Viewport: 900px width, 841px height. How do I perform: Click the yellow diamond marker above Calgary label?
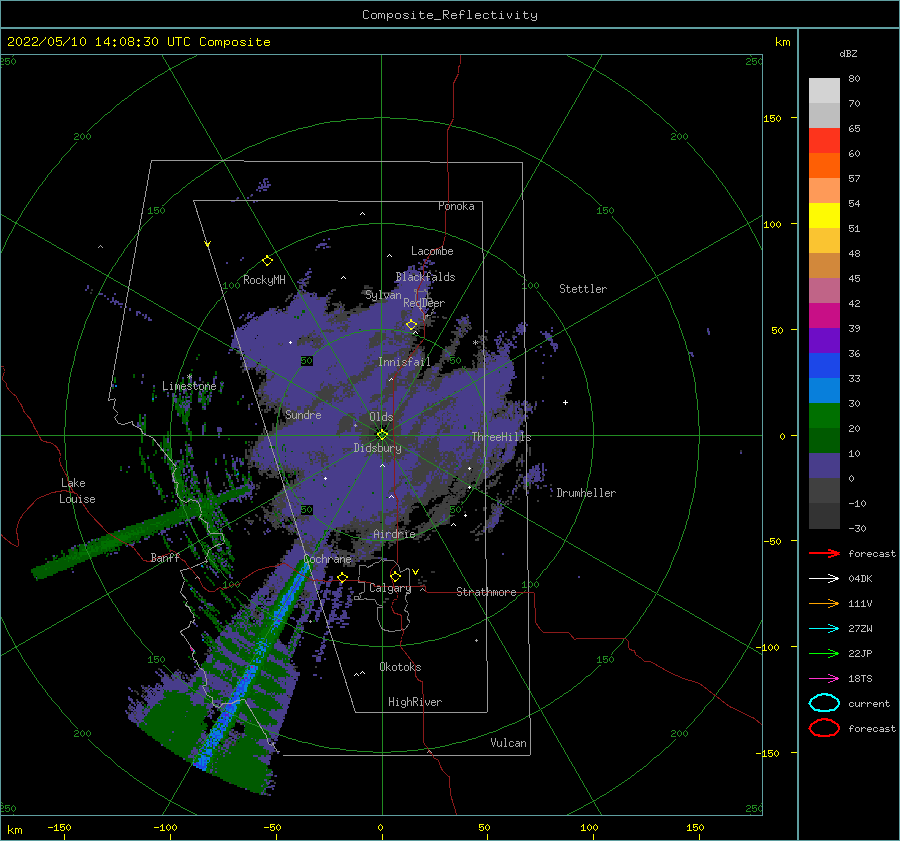(x=395, y=576)
